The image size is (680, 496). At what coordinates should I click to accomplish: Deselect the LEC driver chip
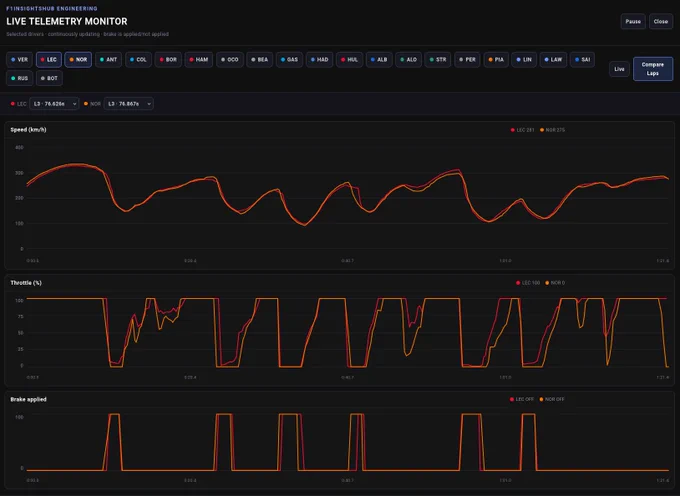pyautogui.click(x=49, y=60)
